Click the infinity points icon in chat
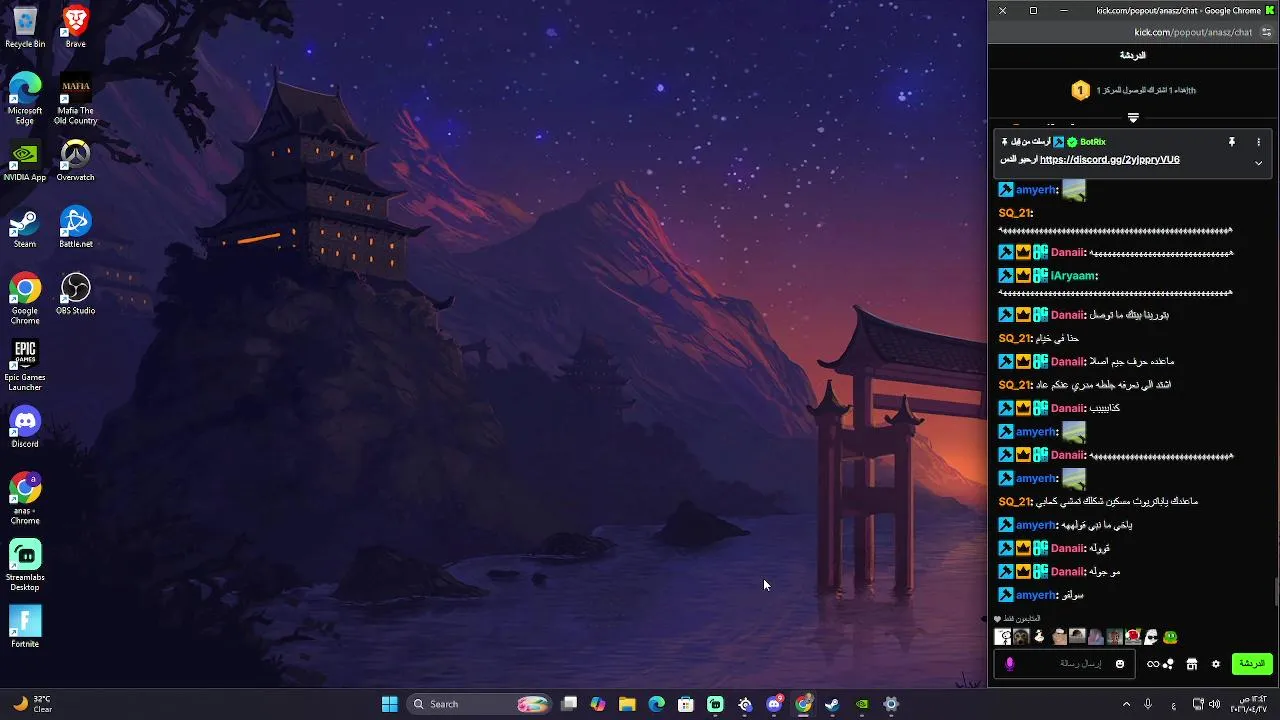Viewport: 1280px width, 720px height. tap(1160, 664)
